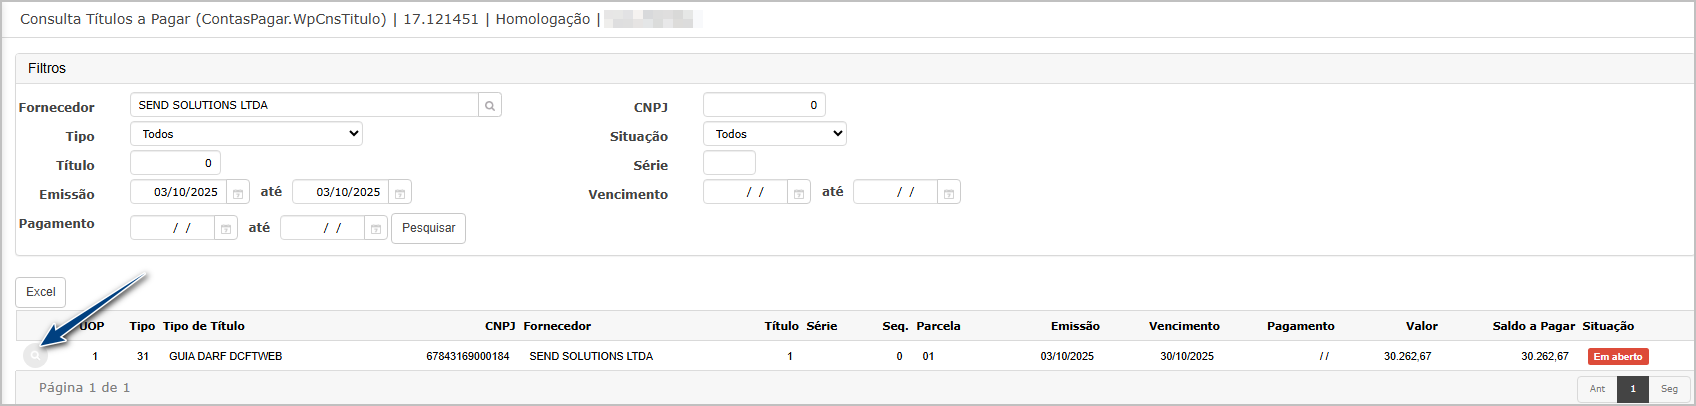Select page 1 in pagination
Viewport: 1696px width, 406px height.
[x=1633, y=389]
